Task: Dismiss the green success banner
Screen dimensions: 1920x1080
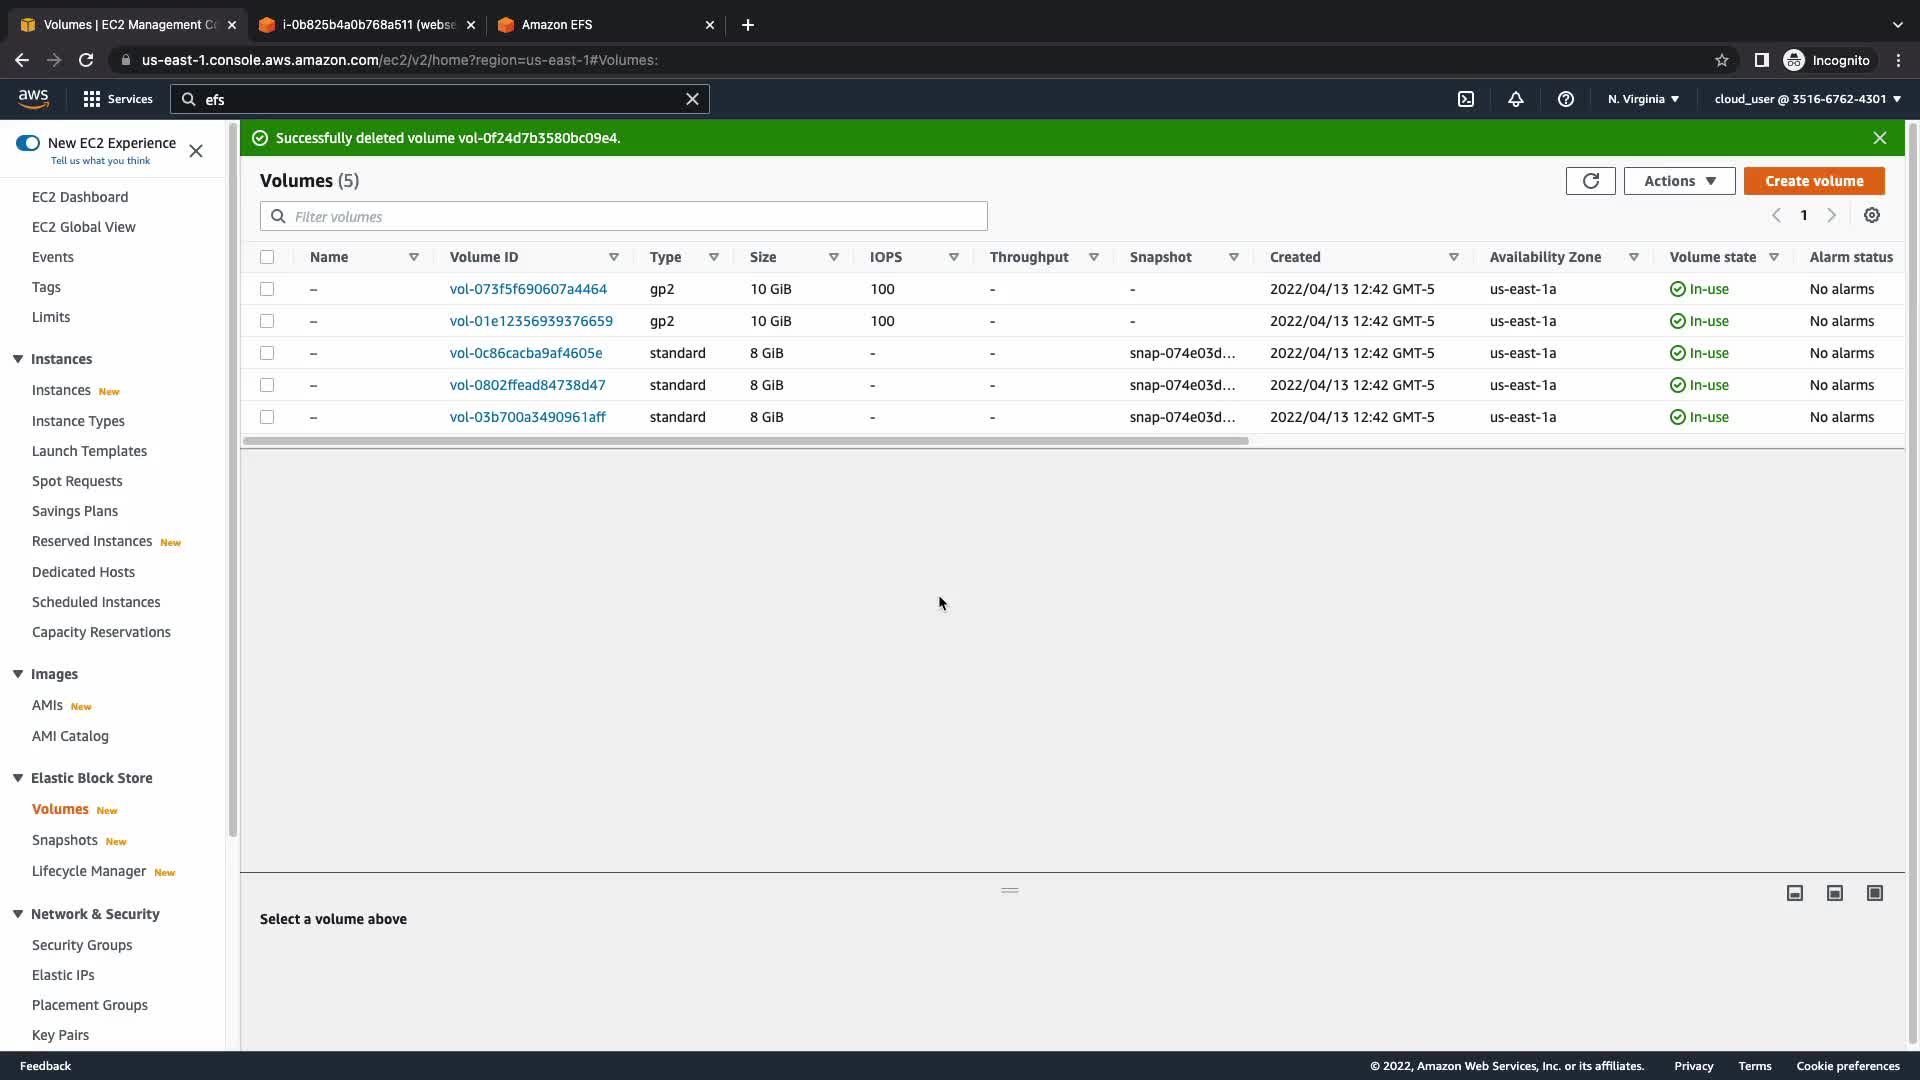Action: [1879, 138]
